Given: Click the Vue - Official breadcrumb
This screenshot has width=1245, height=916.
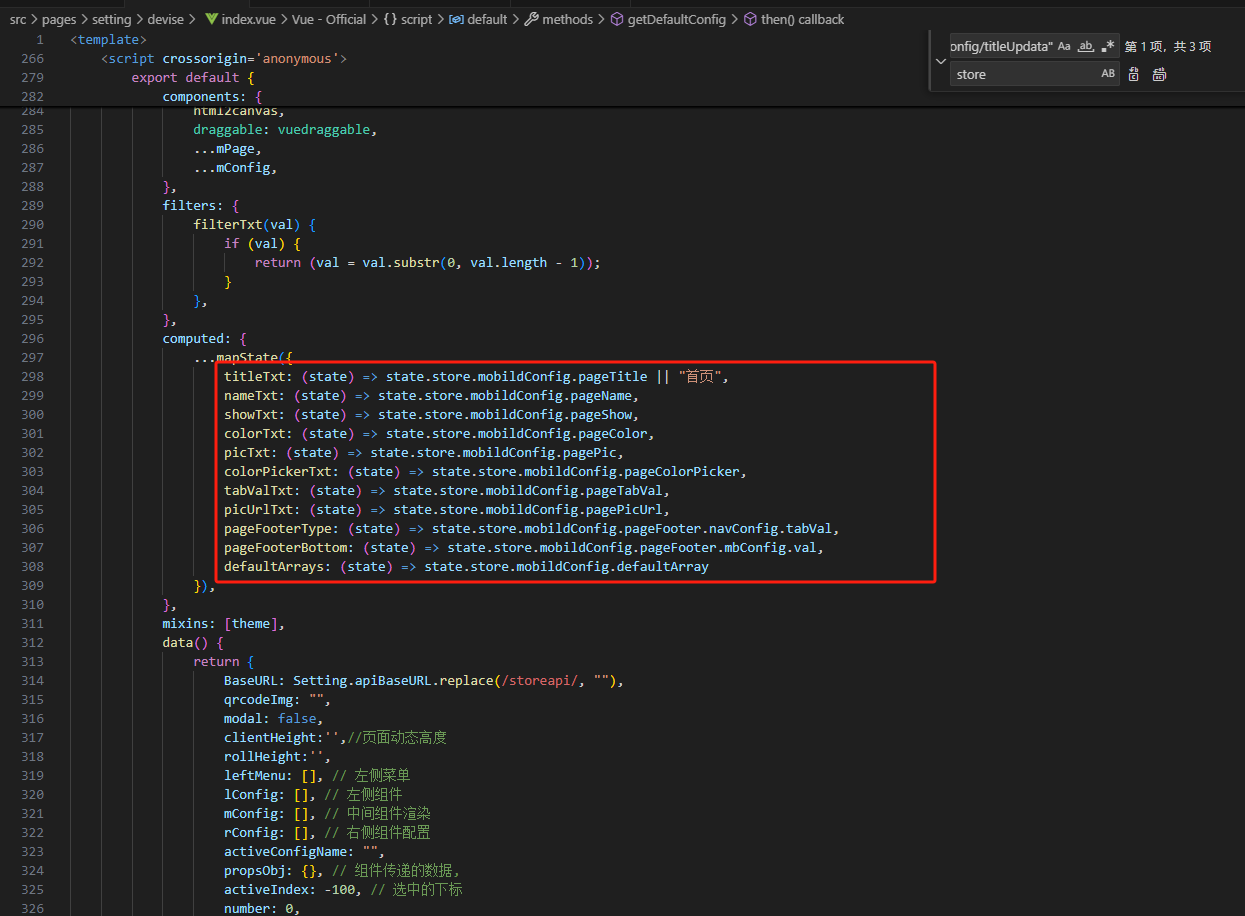Looking at the screenshot, I should (329, 19).
